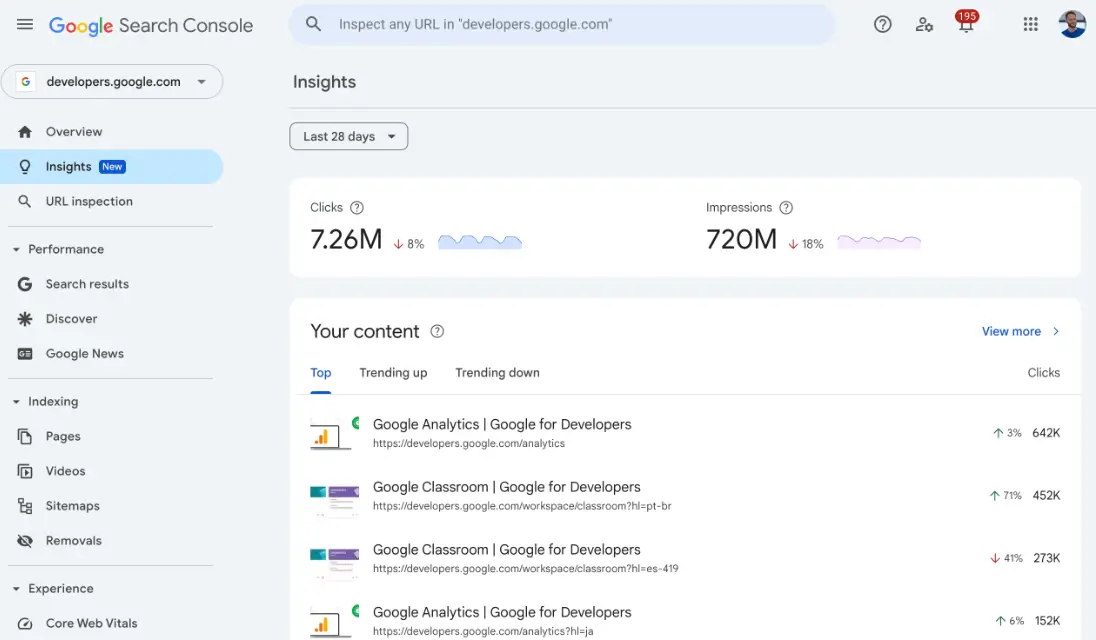1096x640 pixels.
Task: Collapse the Performance section
Action: click(17, 250)
